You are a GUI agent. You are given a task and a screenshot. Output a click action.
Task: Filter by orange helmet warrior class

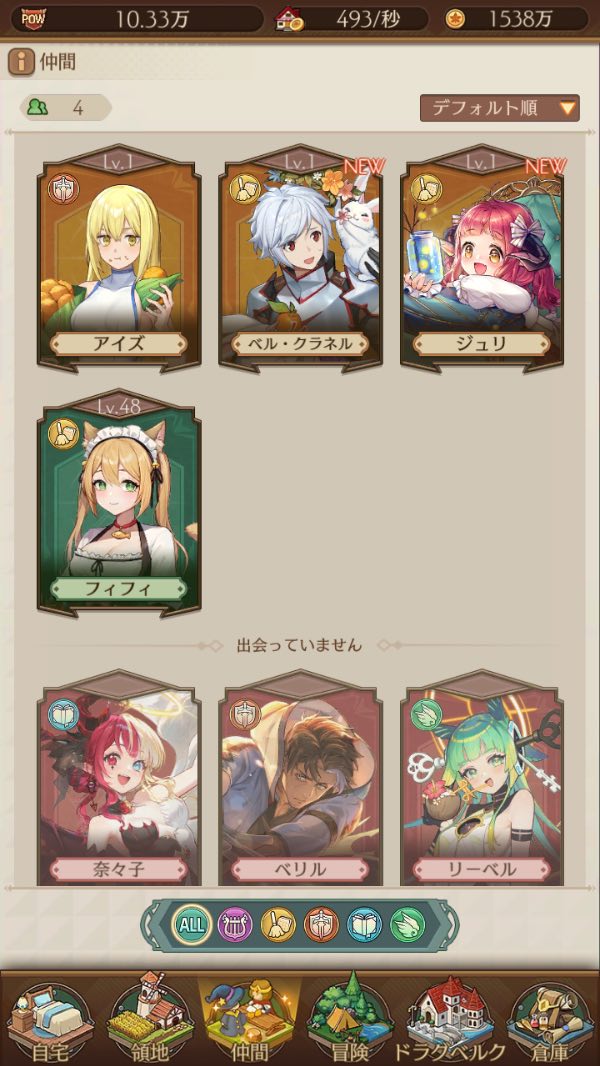(321, 925)
